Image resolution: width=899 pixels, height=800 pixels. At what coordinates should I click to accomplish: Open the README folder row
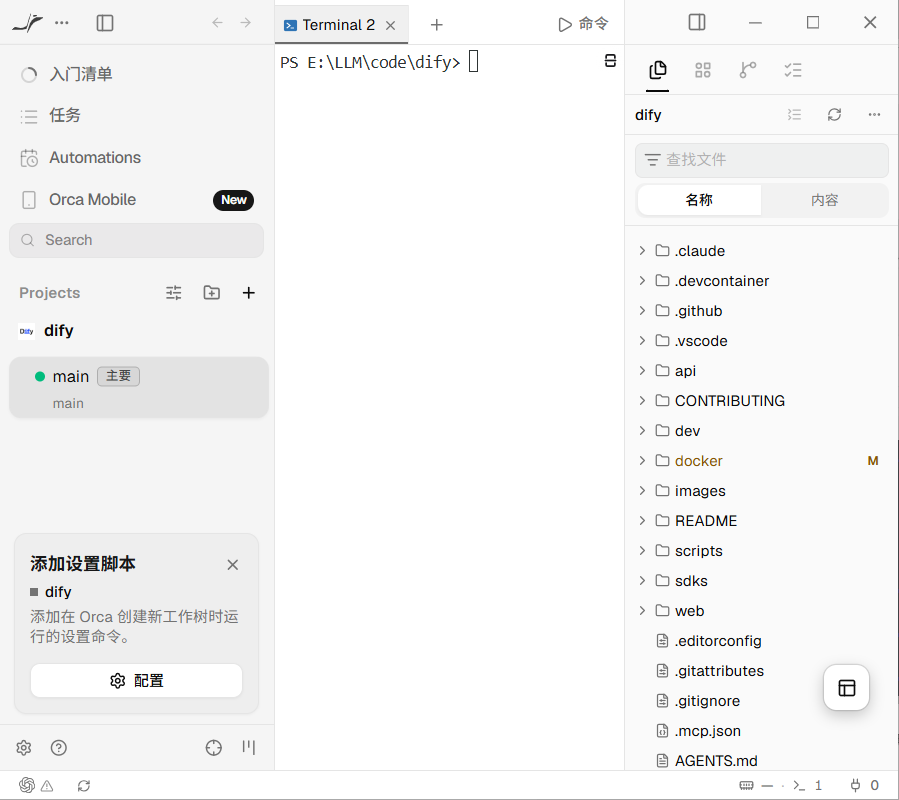pos(761,521)
